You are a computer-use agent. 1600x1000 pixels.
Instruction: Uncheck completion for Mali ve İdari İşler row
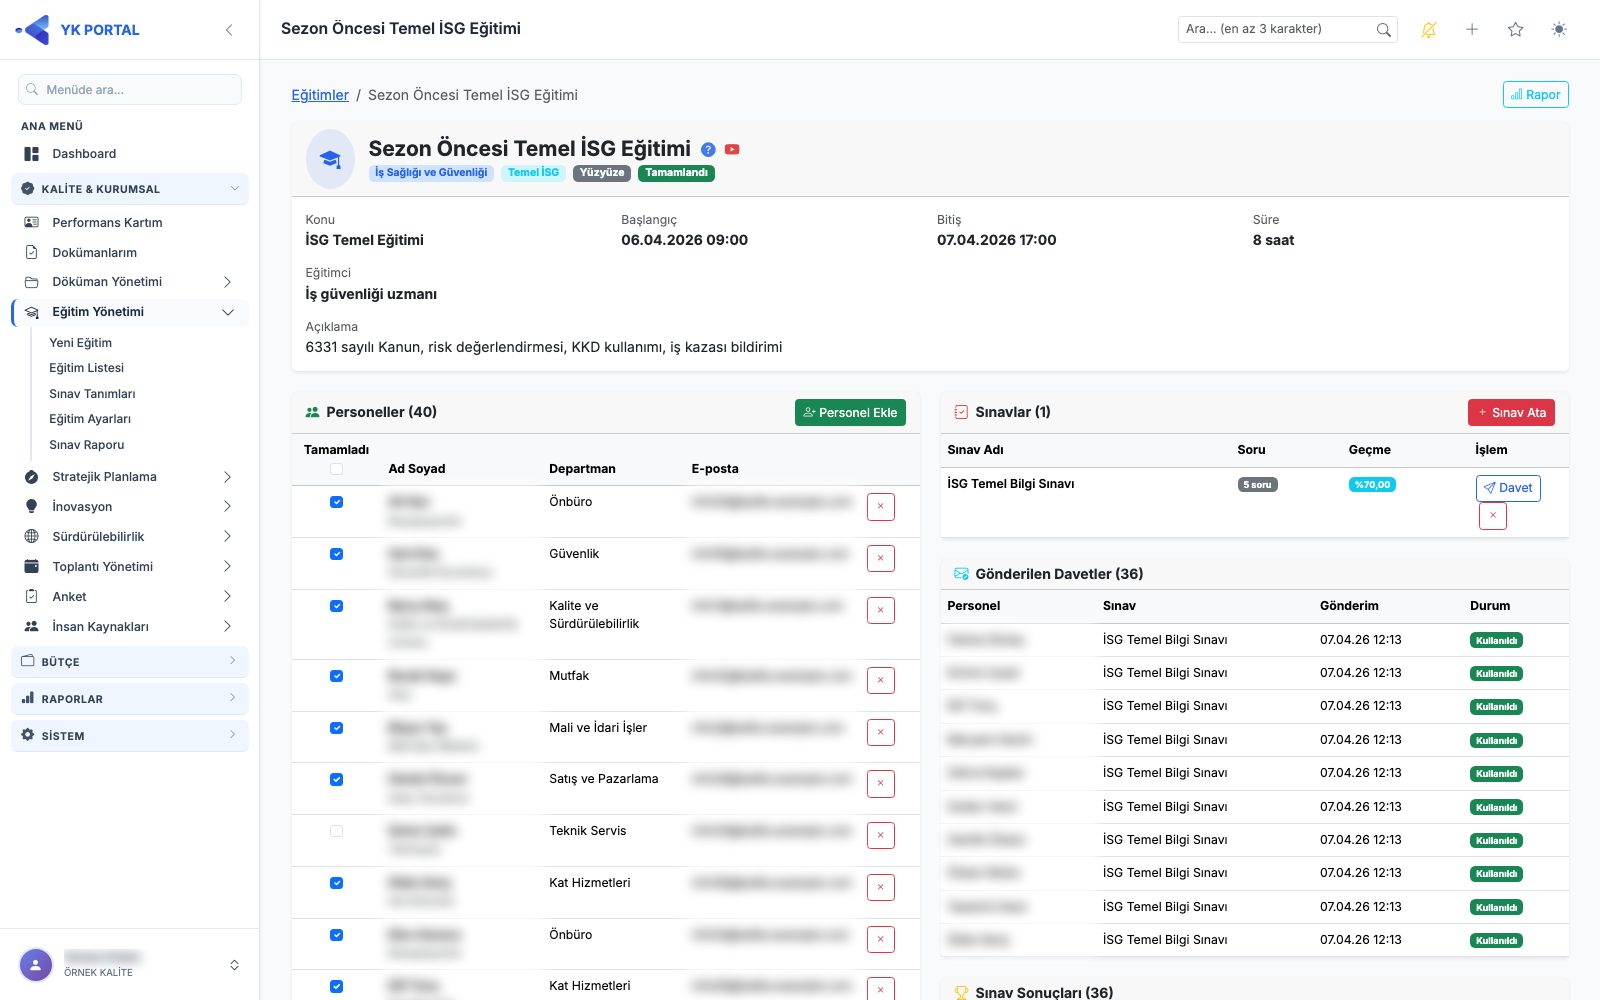tap(336, 728)
